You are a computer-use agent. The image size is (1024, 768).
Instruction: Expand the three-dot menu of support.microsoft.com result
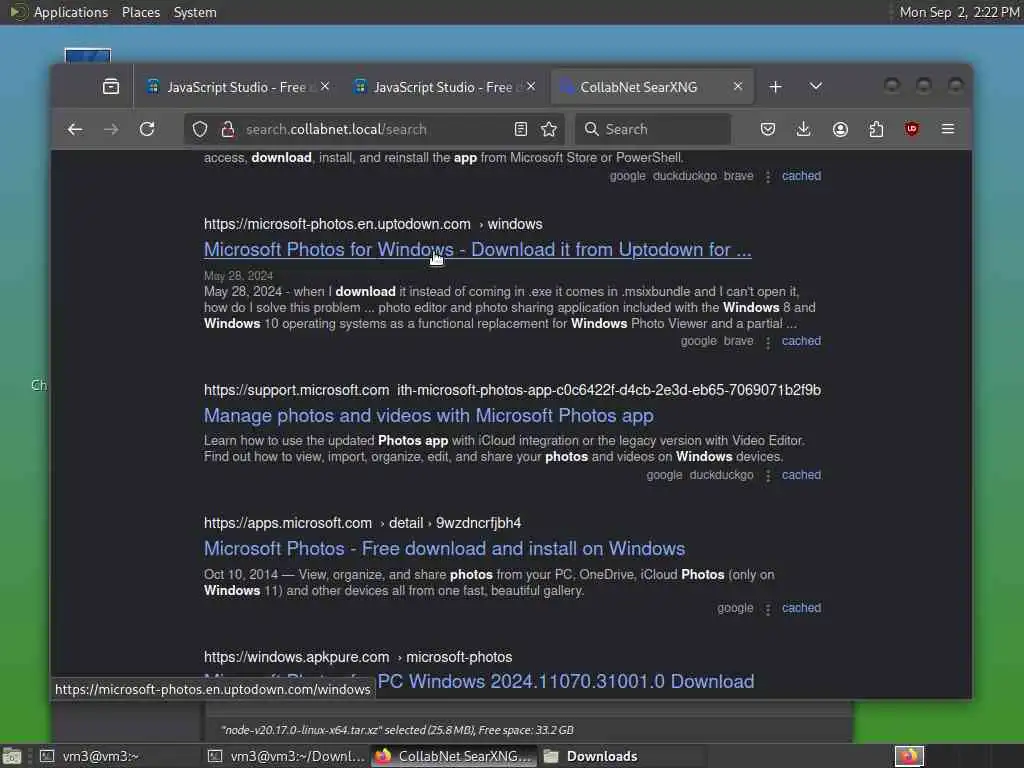pos(768,476)
